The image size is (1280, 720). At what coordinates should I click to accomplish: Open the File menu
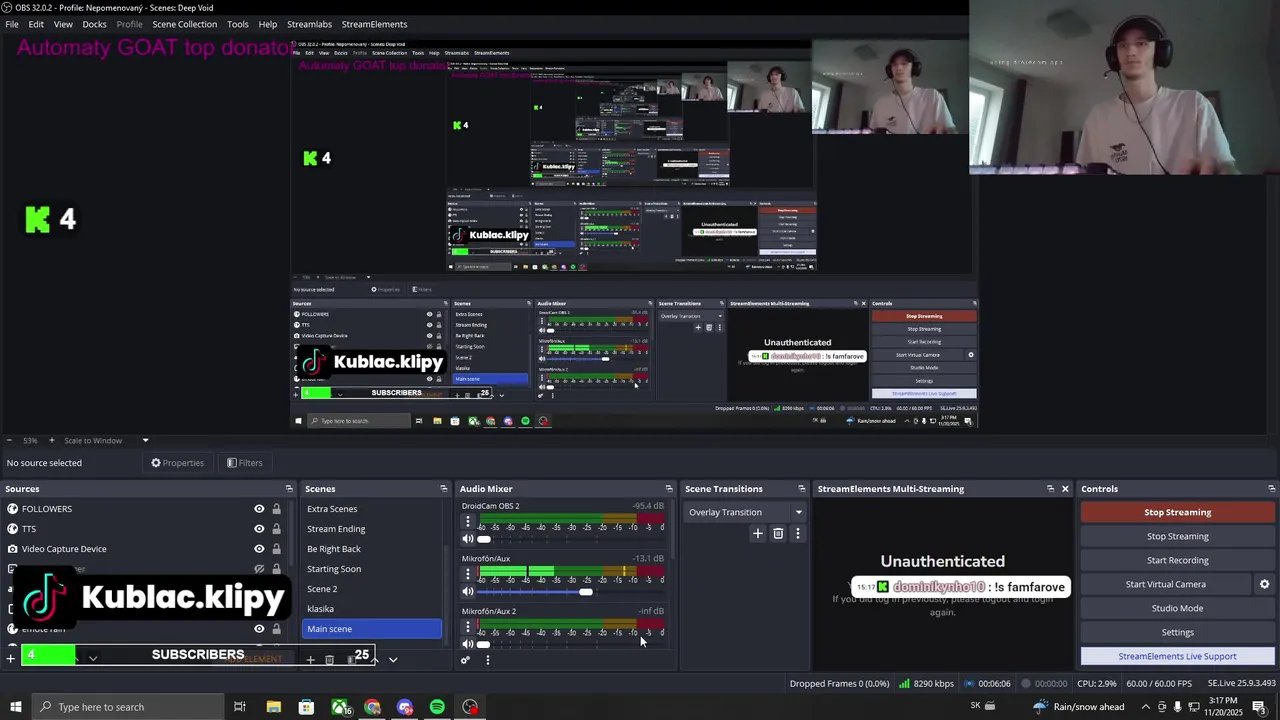[x=12, y=24]
